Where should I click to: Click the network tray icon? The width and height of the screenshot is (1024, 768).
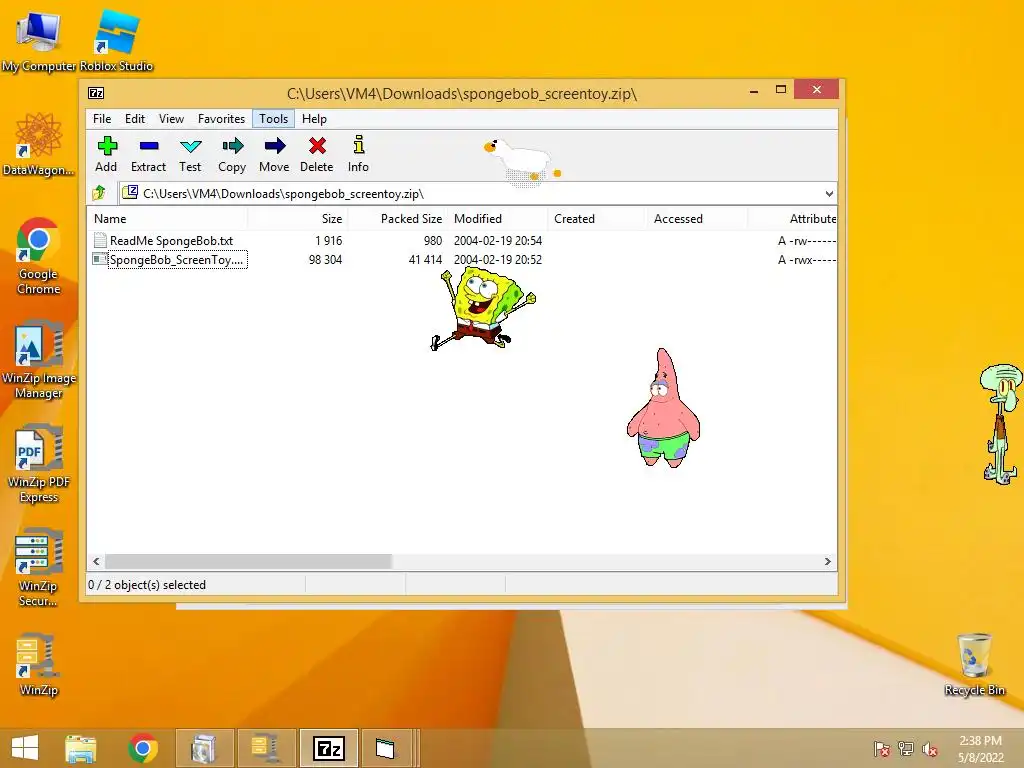[906, 749]
